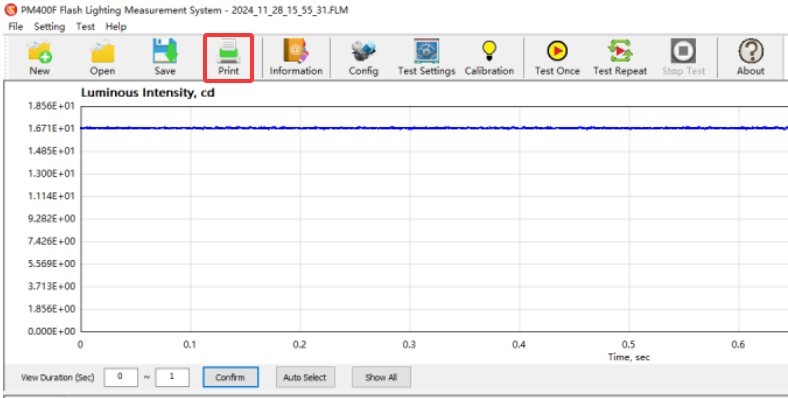Open the File menu

tap(16, 27)
